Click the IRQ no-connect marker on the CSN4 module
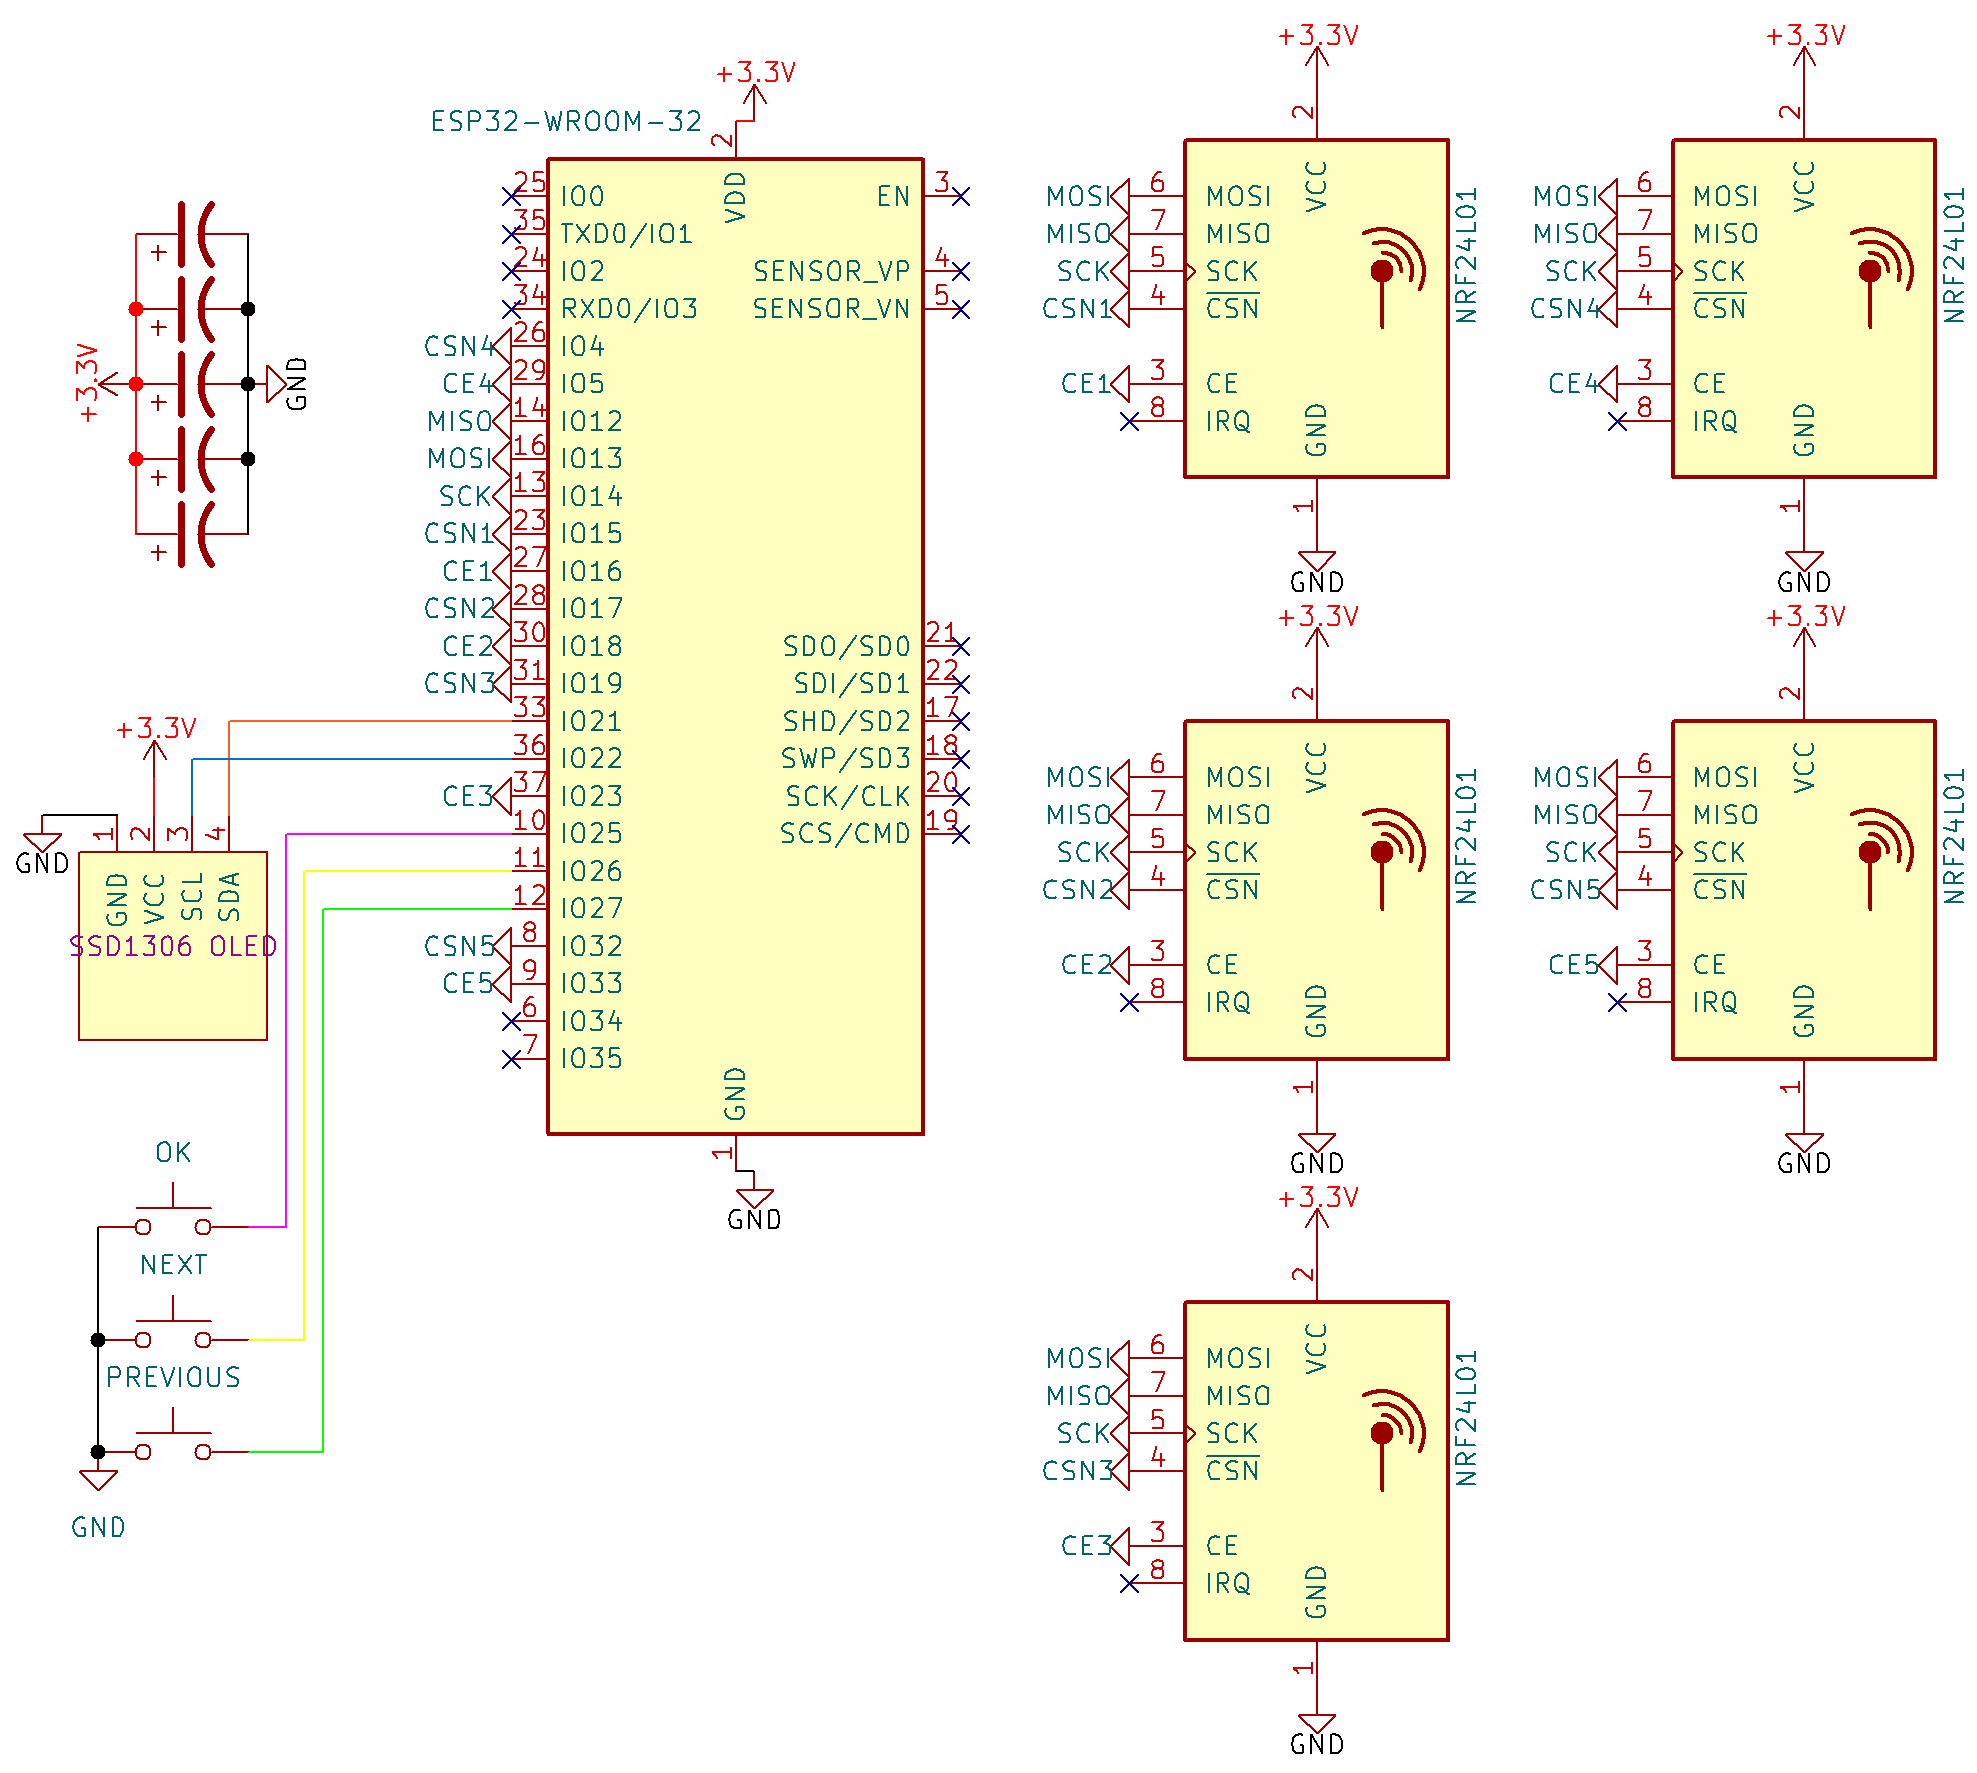1977x1773 pixels. point(1617,422)
